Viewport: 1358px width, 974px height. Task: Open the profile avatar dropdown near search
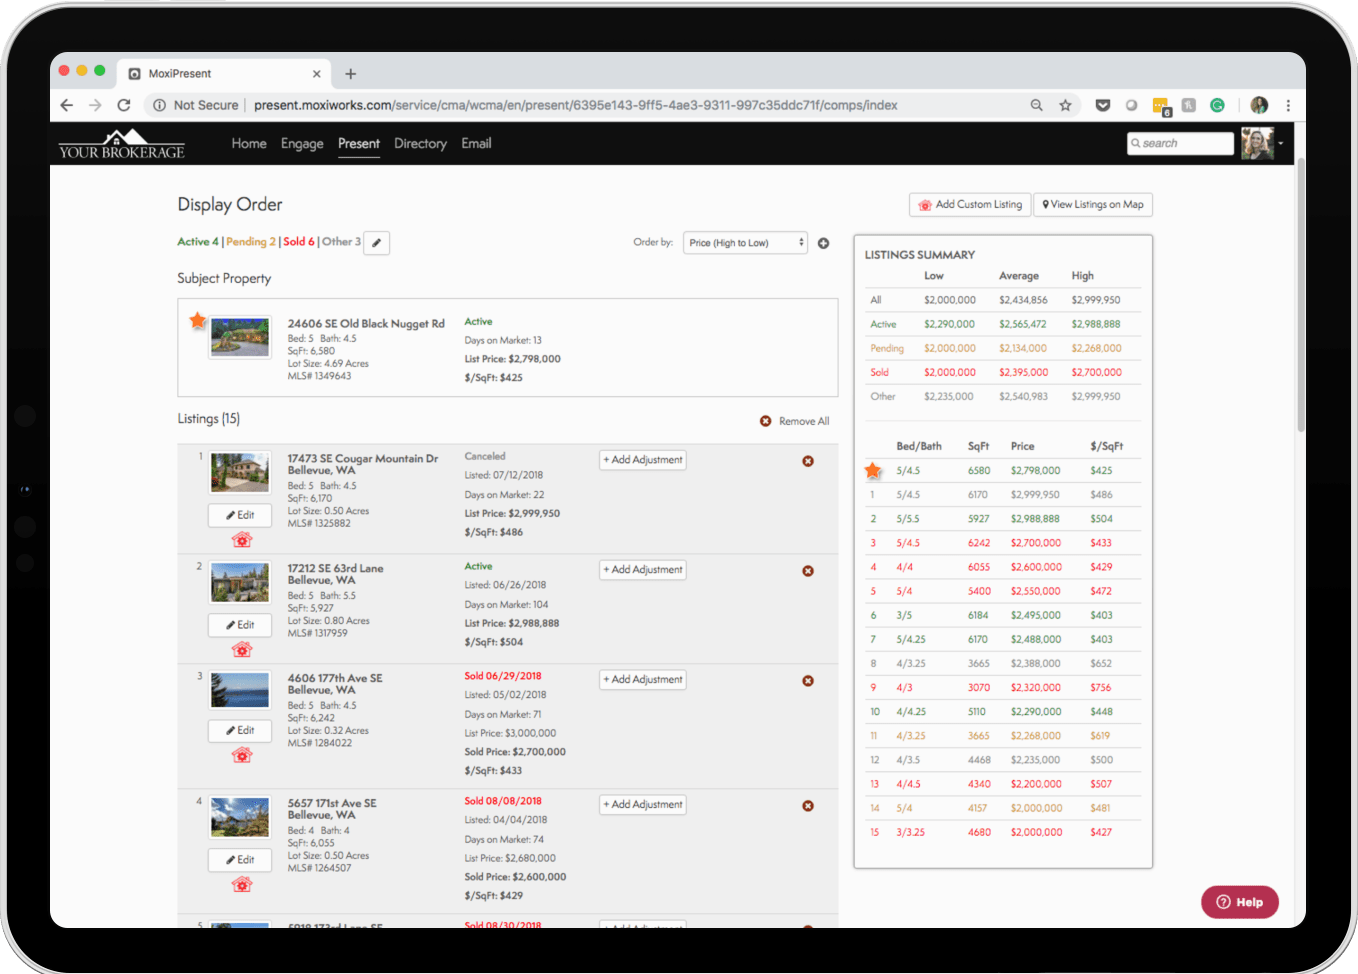(x=1261, y=143)
